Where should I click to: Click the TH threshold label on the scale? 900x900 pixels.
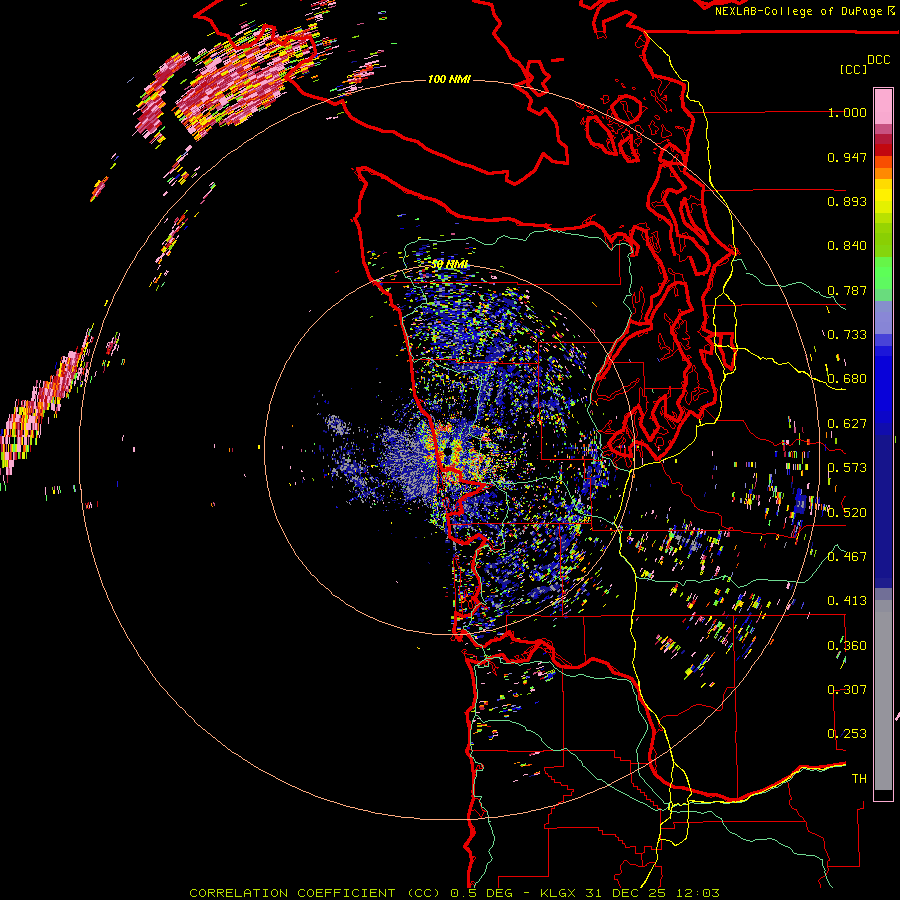coord(859,779)
